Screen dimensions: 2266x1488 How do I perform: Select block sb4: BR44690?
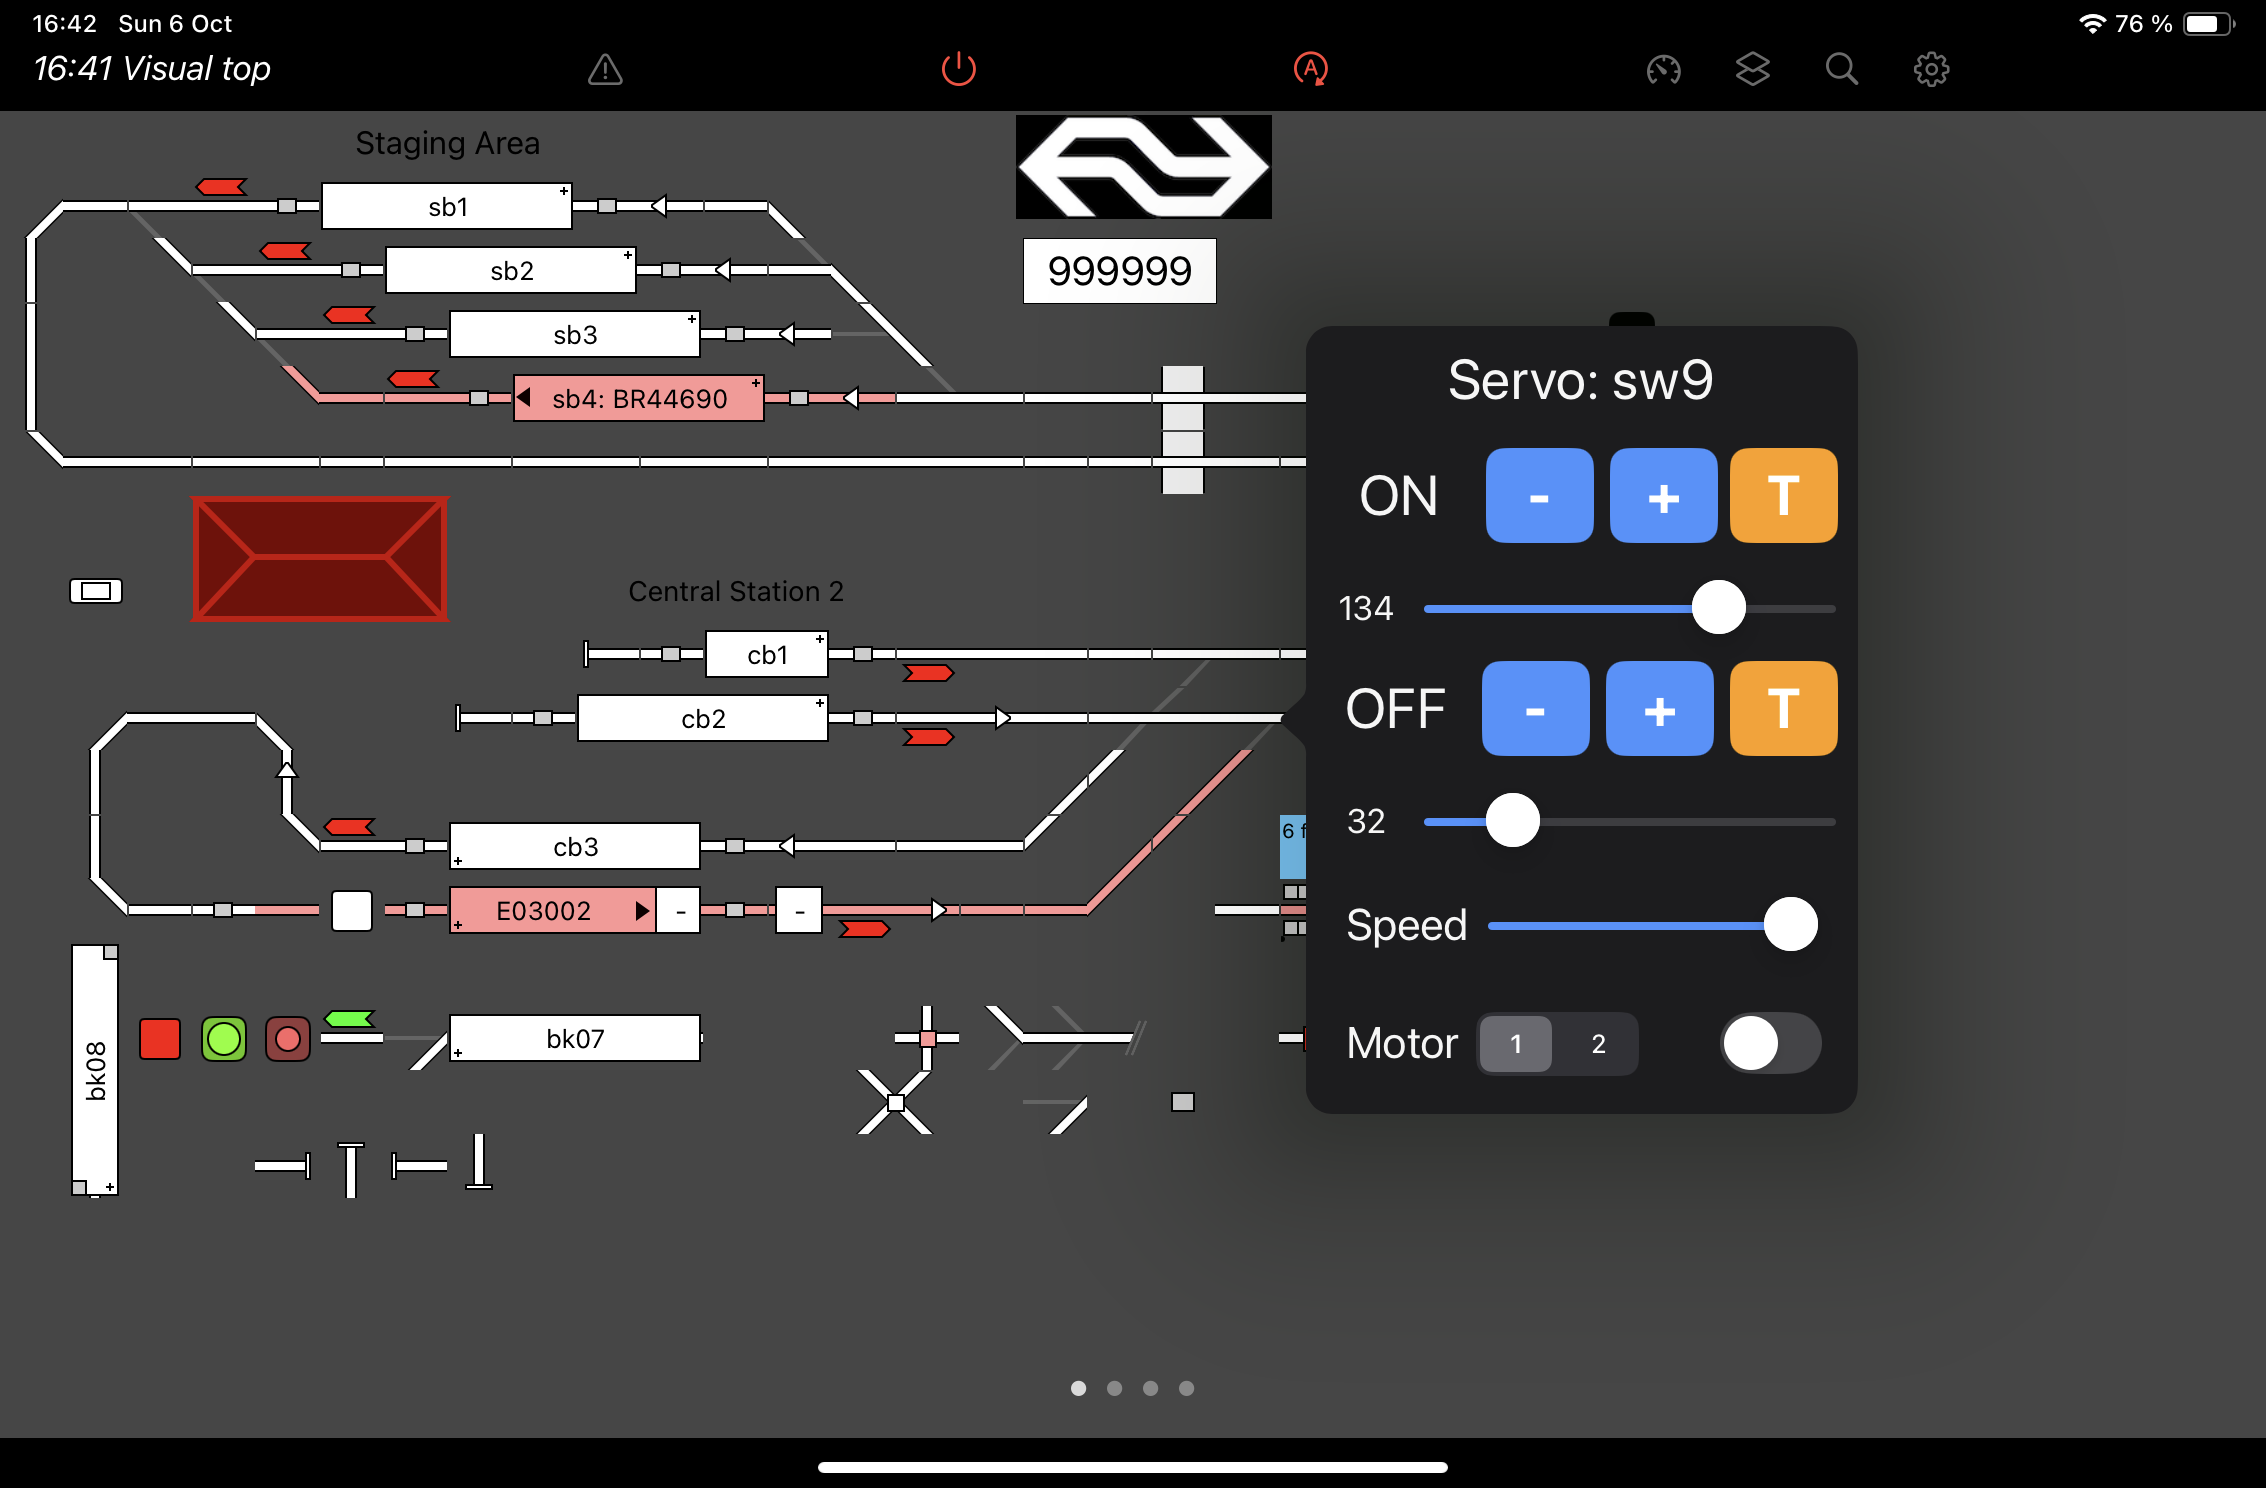point(640,399)
